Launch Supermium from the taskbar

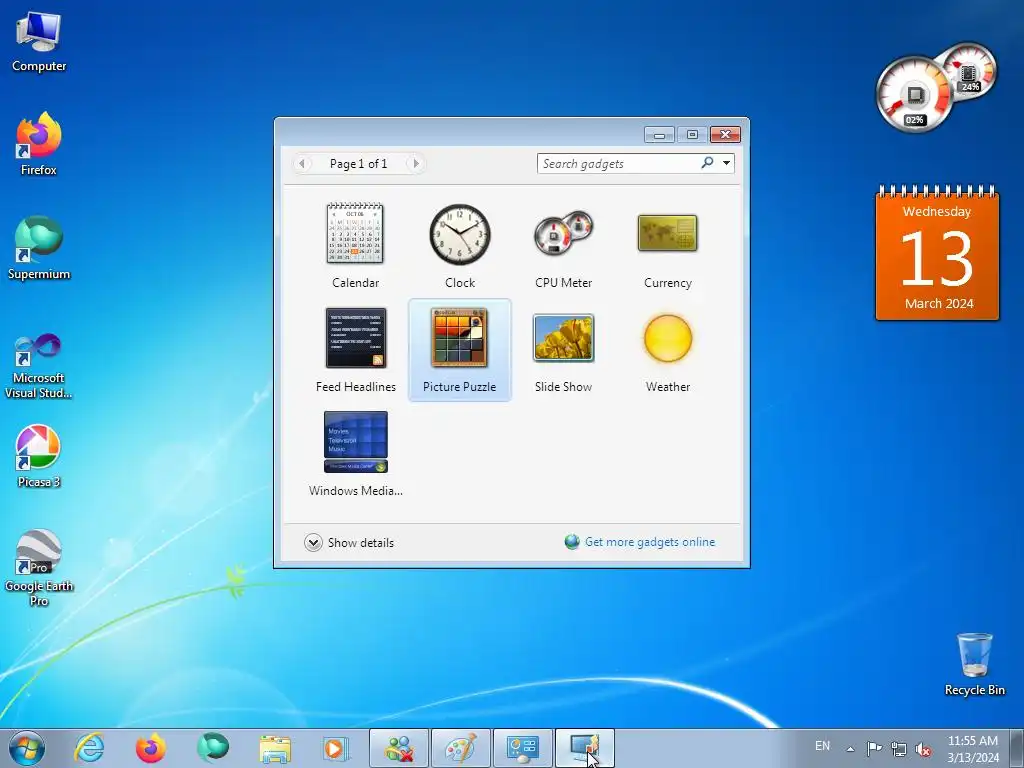(213, 748)
